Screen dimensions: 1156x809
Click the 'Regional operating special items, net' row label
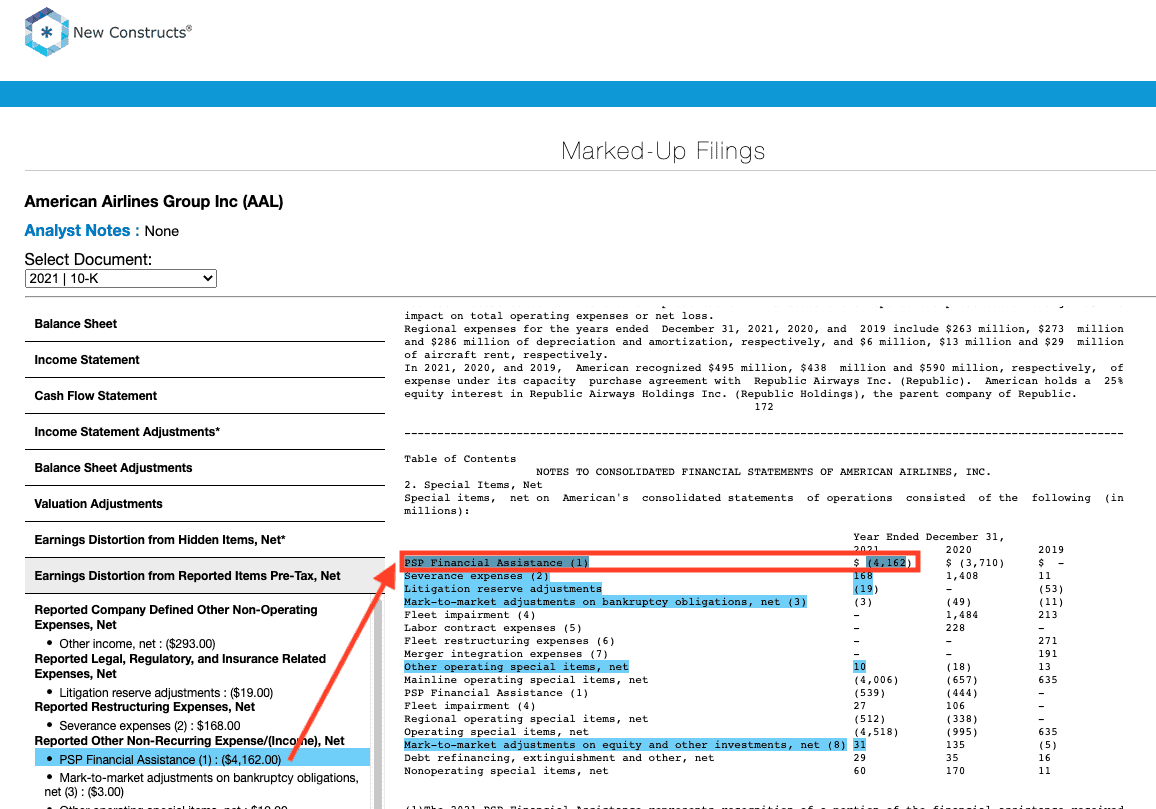coord(526,719)
